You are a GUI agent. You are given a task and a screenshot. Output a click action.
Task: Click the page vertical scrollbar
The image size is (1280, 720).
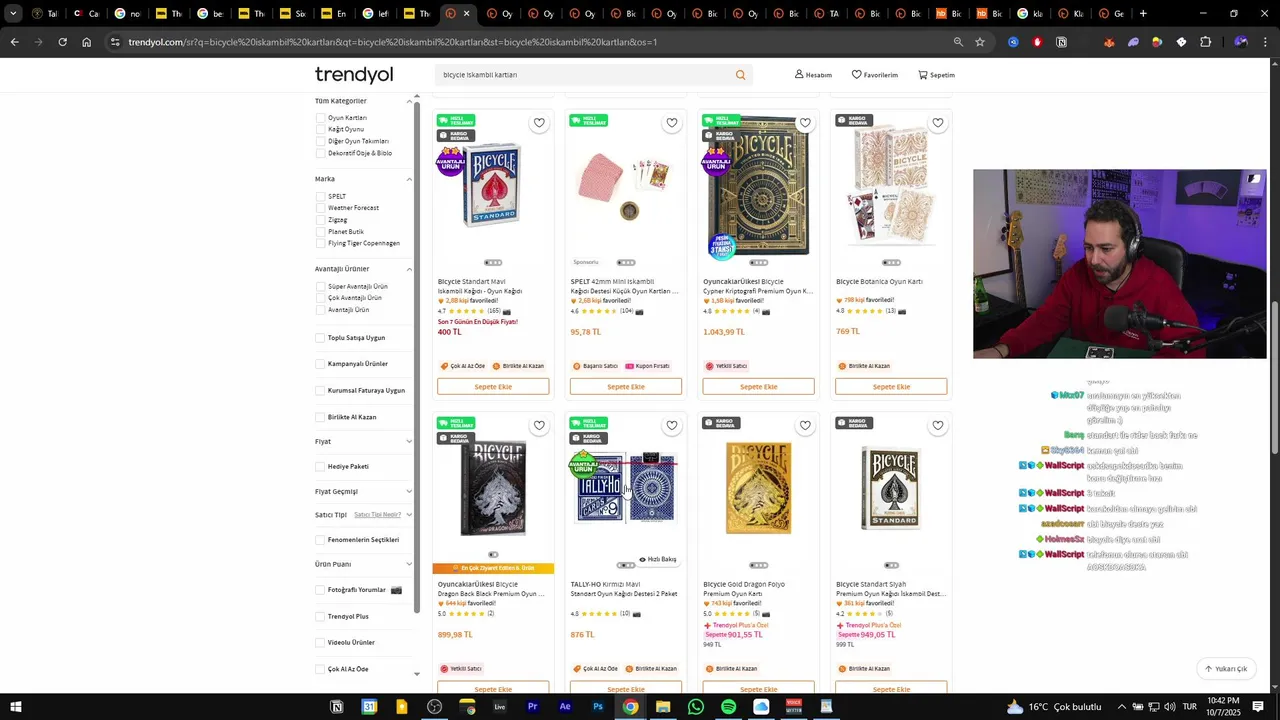point(1274,375)
